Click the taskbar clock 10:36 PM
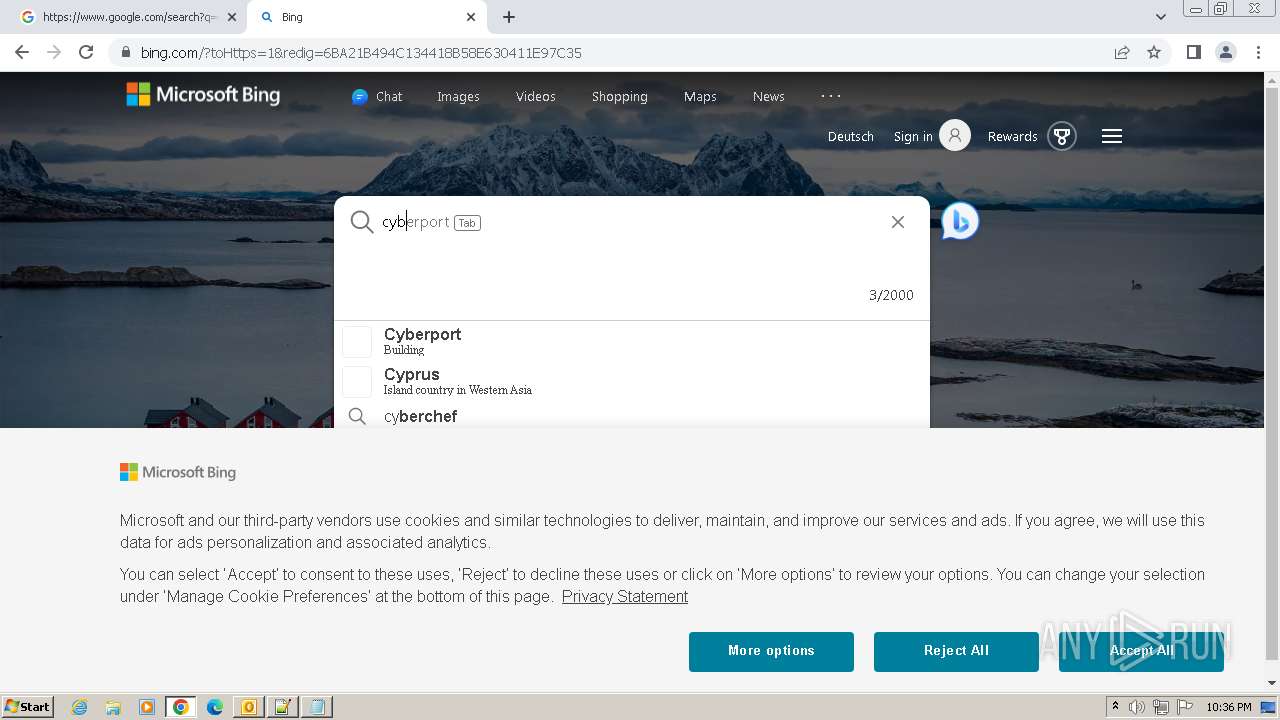Viewport: 1280px width, 720px height. pos(1229,707)
